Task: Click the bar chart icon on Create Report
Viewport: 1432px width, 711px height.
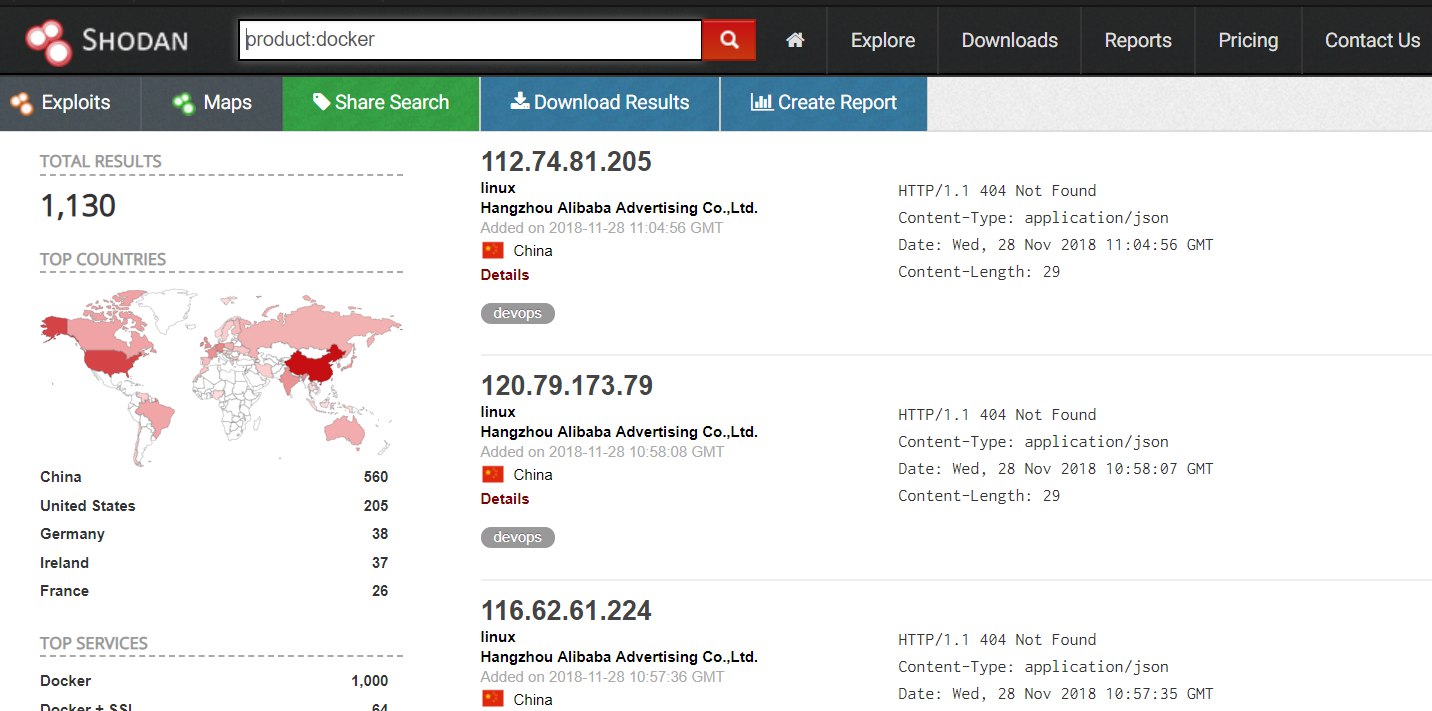Action: tap(761, 102)
